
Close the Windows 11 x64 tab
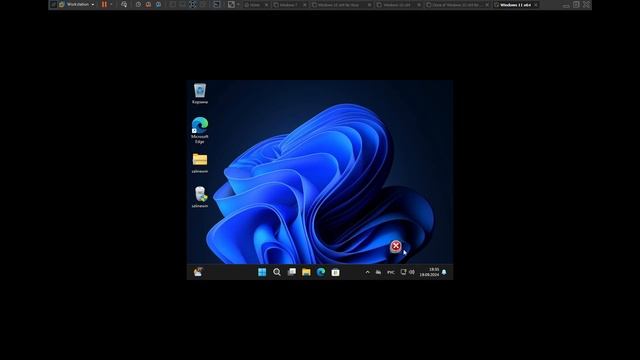tap(536, 5)
